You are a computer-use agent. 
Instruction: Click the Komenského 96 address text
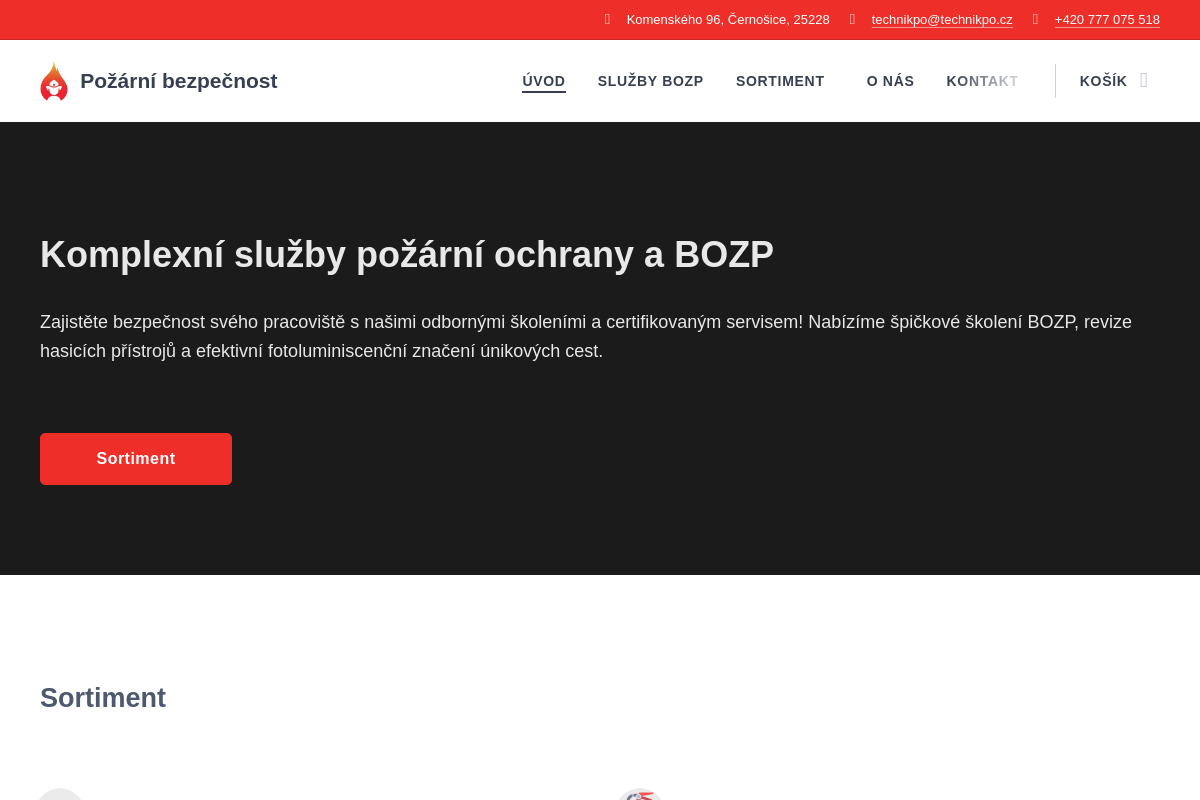727,19
